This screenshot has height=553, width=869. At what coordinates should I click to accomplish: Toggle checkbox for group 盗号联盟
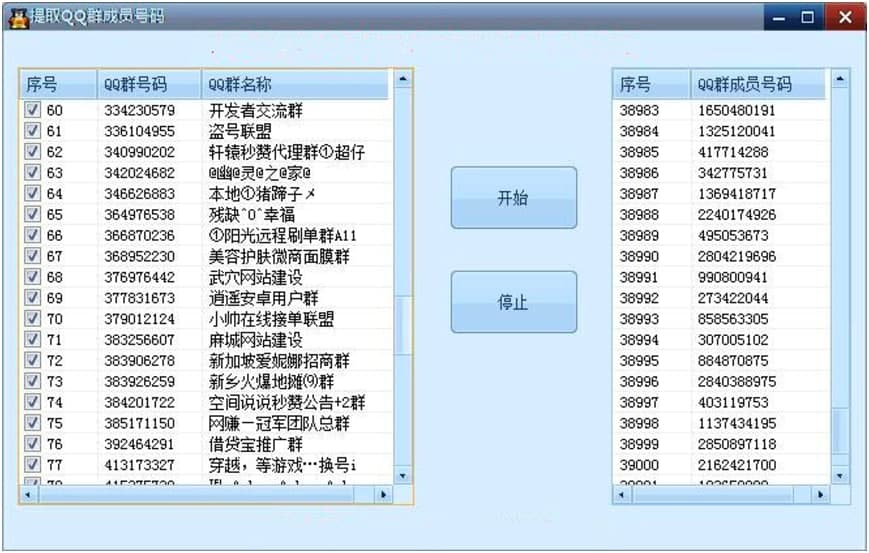(32, 131)
